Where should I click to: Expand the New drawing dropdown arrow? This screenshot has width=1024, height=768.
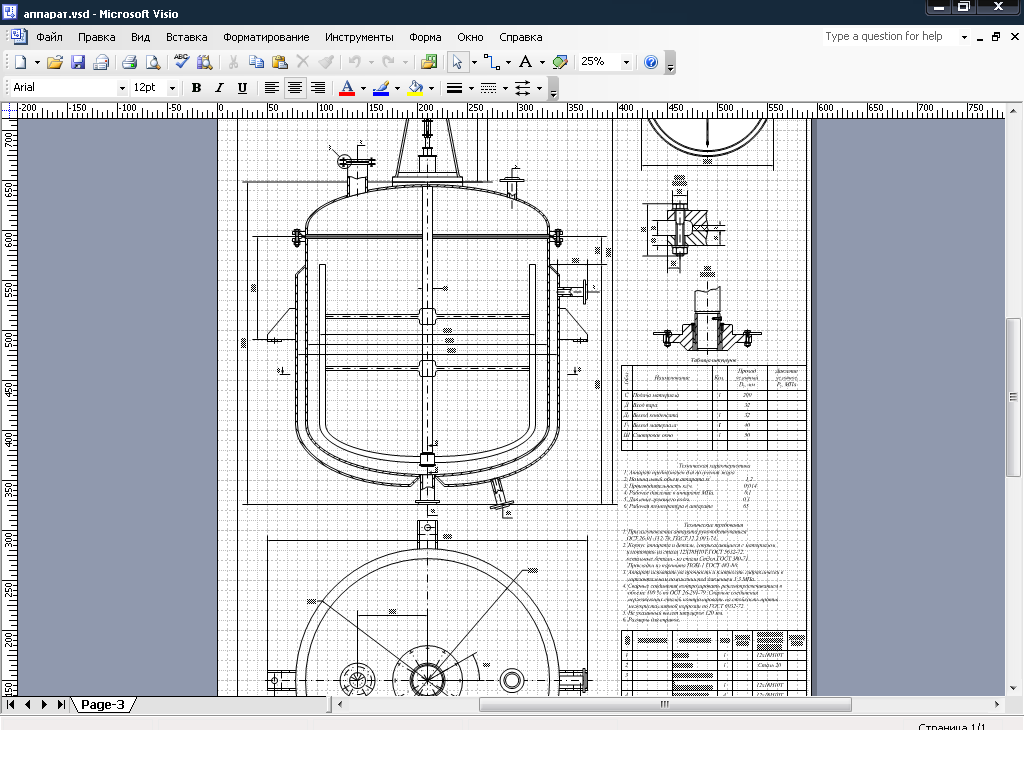[x=37, y=62]
